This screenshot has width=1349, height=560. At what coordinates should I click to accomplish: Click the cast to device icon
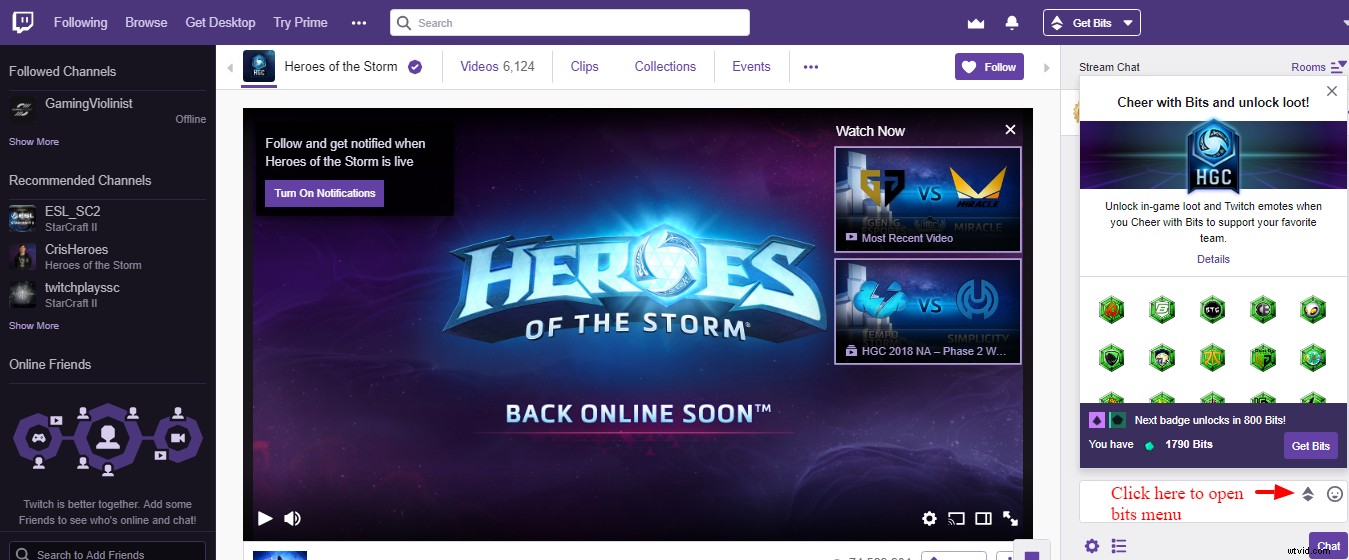(957, 518)
